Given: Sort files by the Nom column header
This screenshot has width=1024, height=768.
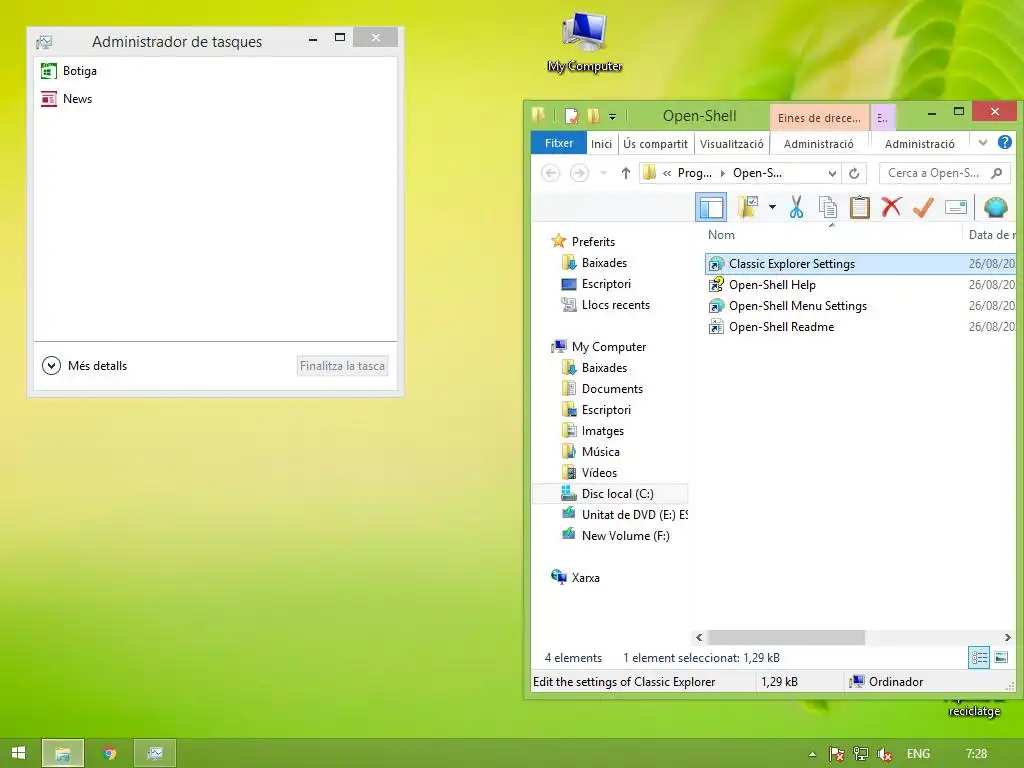Looking at the screenshot, I should click(x=721, y=235).
